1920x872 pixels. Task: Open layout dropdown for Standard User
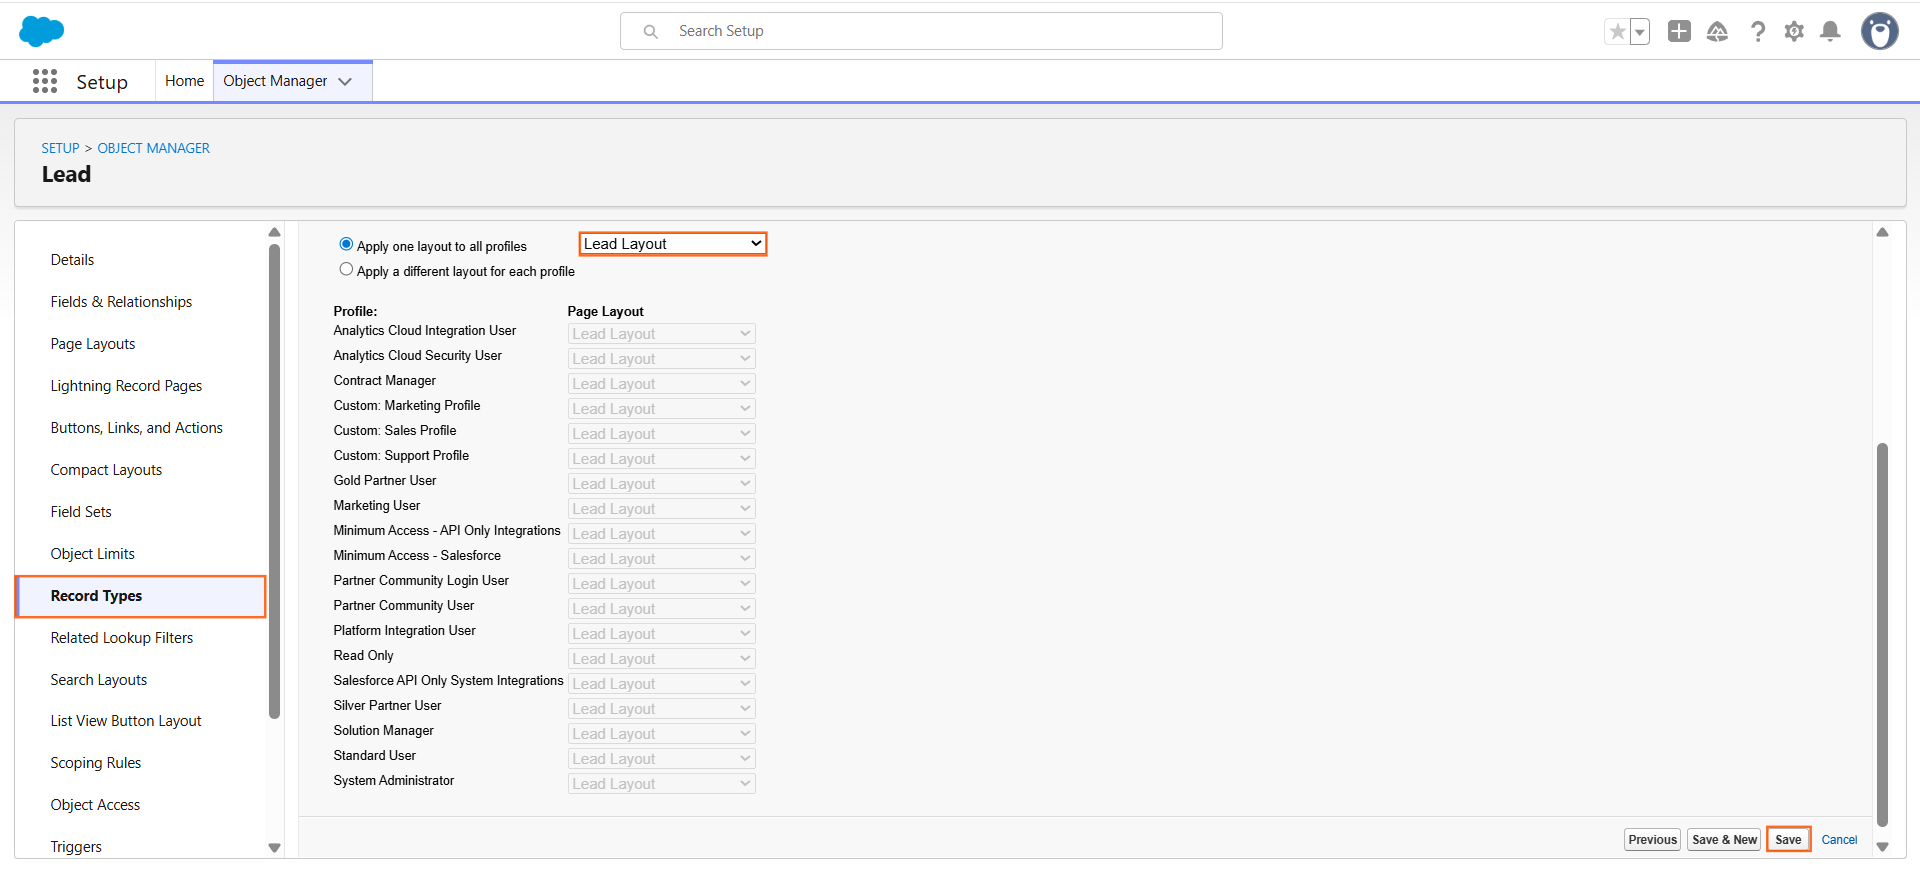click(661, 759)
